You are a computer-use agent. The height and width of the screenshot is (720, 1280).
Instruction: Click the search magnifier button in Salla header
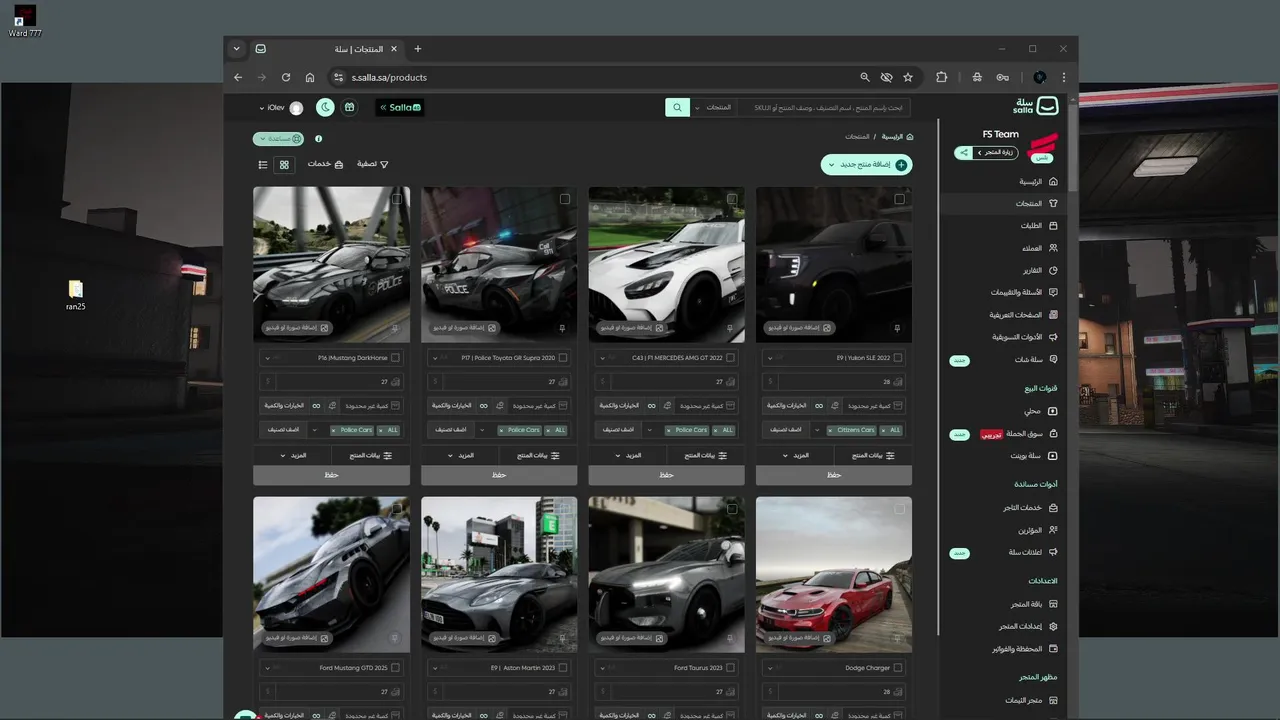(677, 107)
